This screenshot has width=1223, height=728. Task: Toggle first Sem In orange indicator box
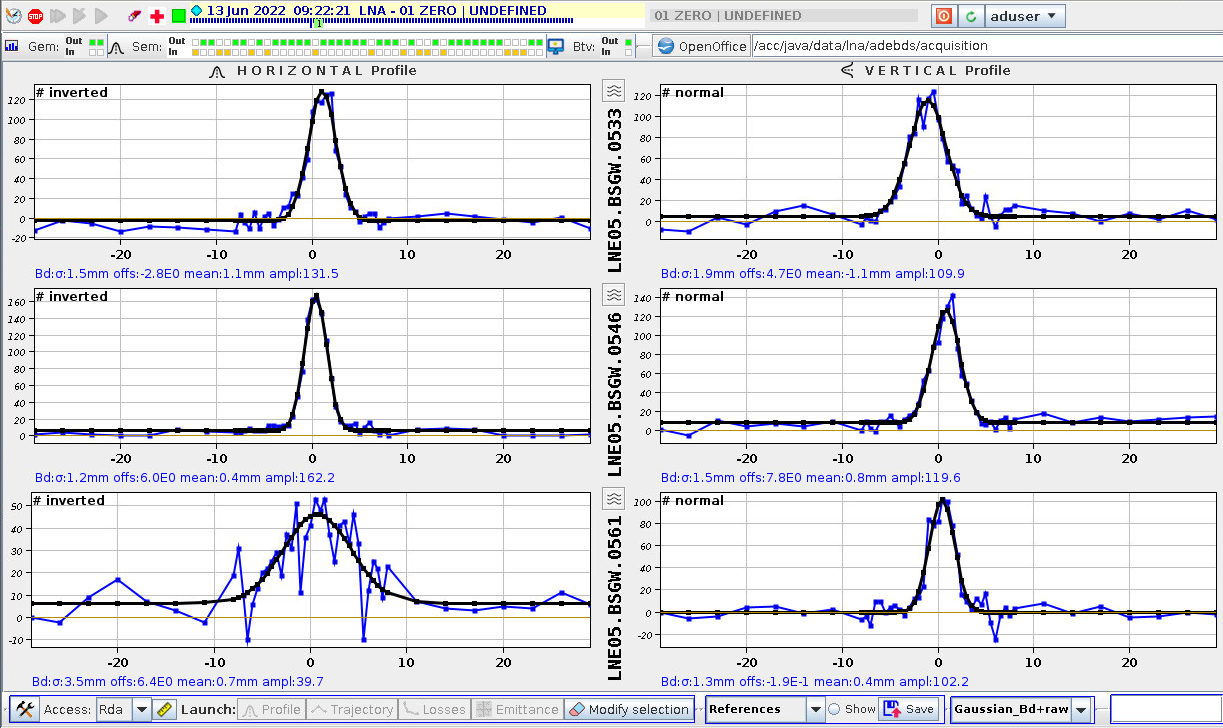point(196,51)
